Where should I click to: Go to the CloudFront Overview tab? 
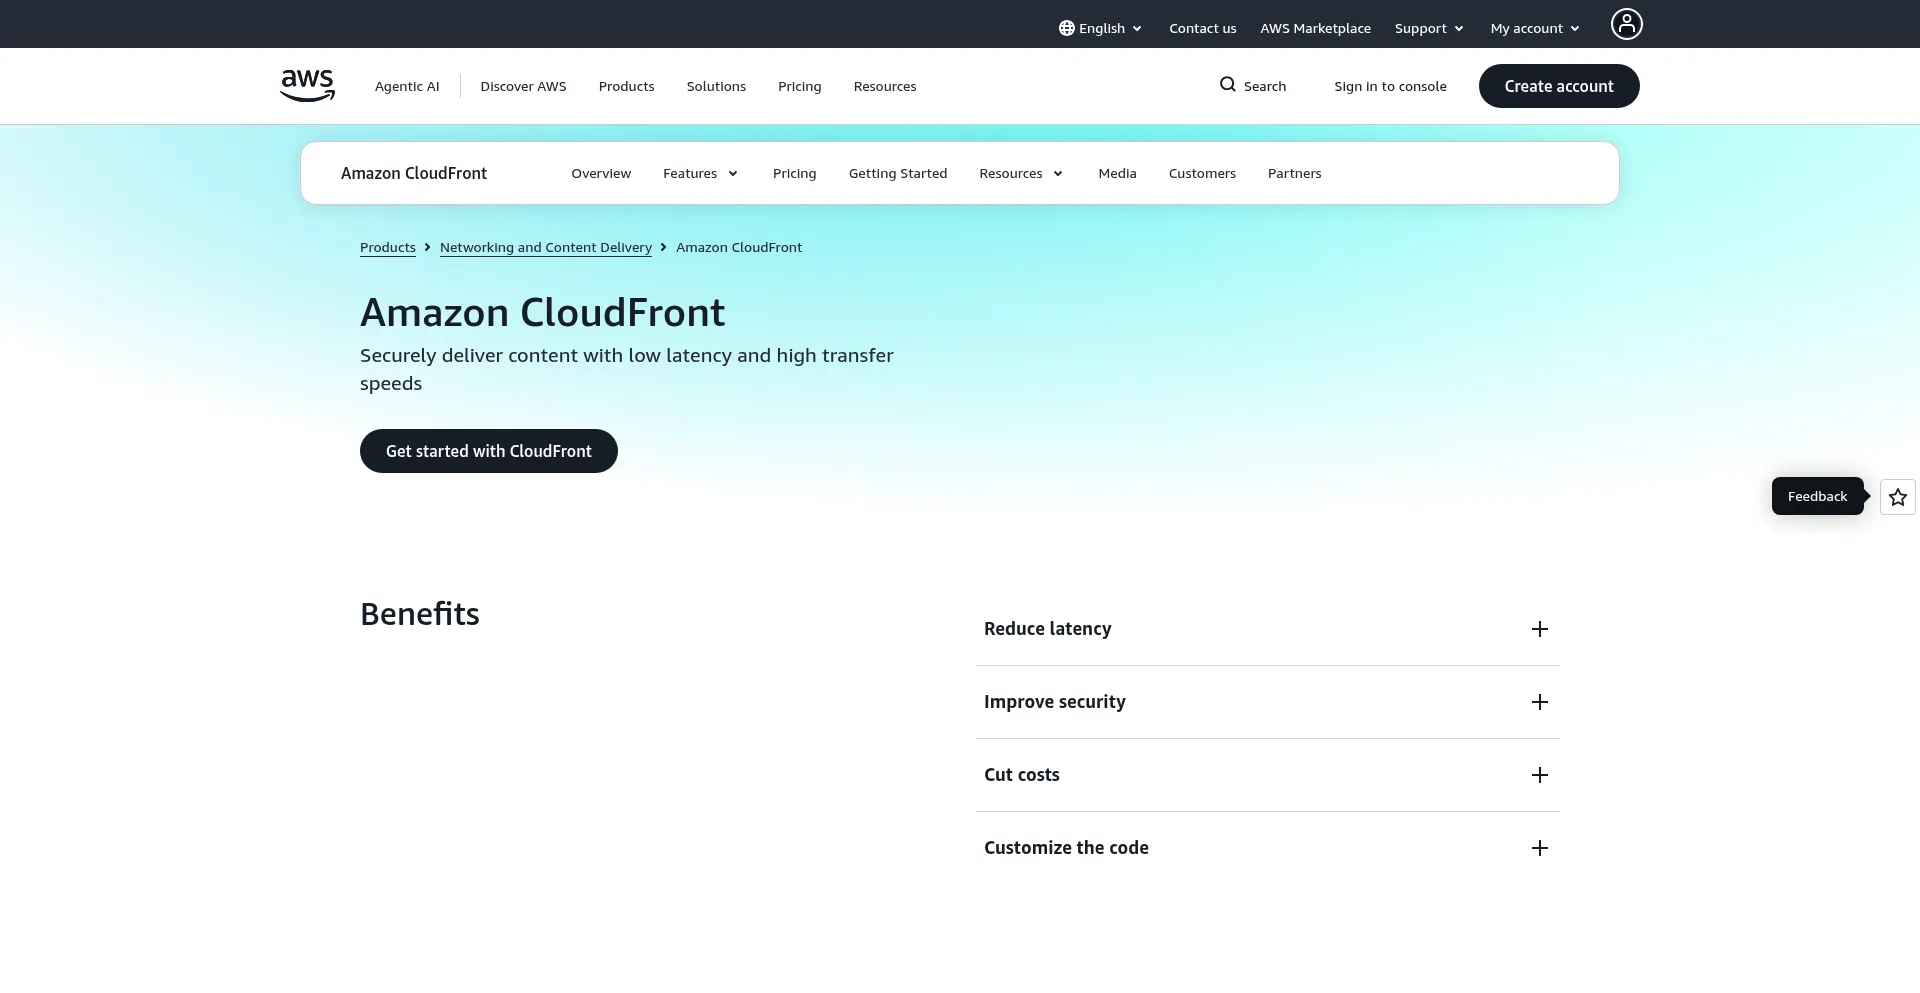pyautogui.click(x=601, y=173)
